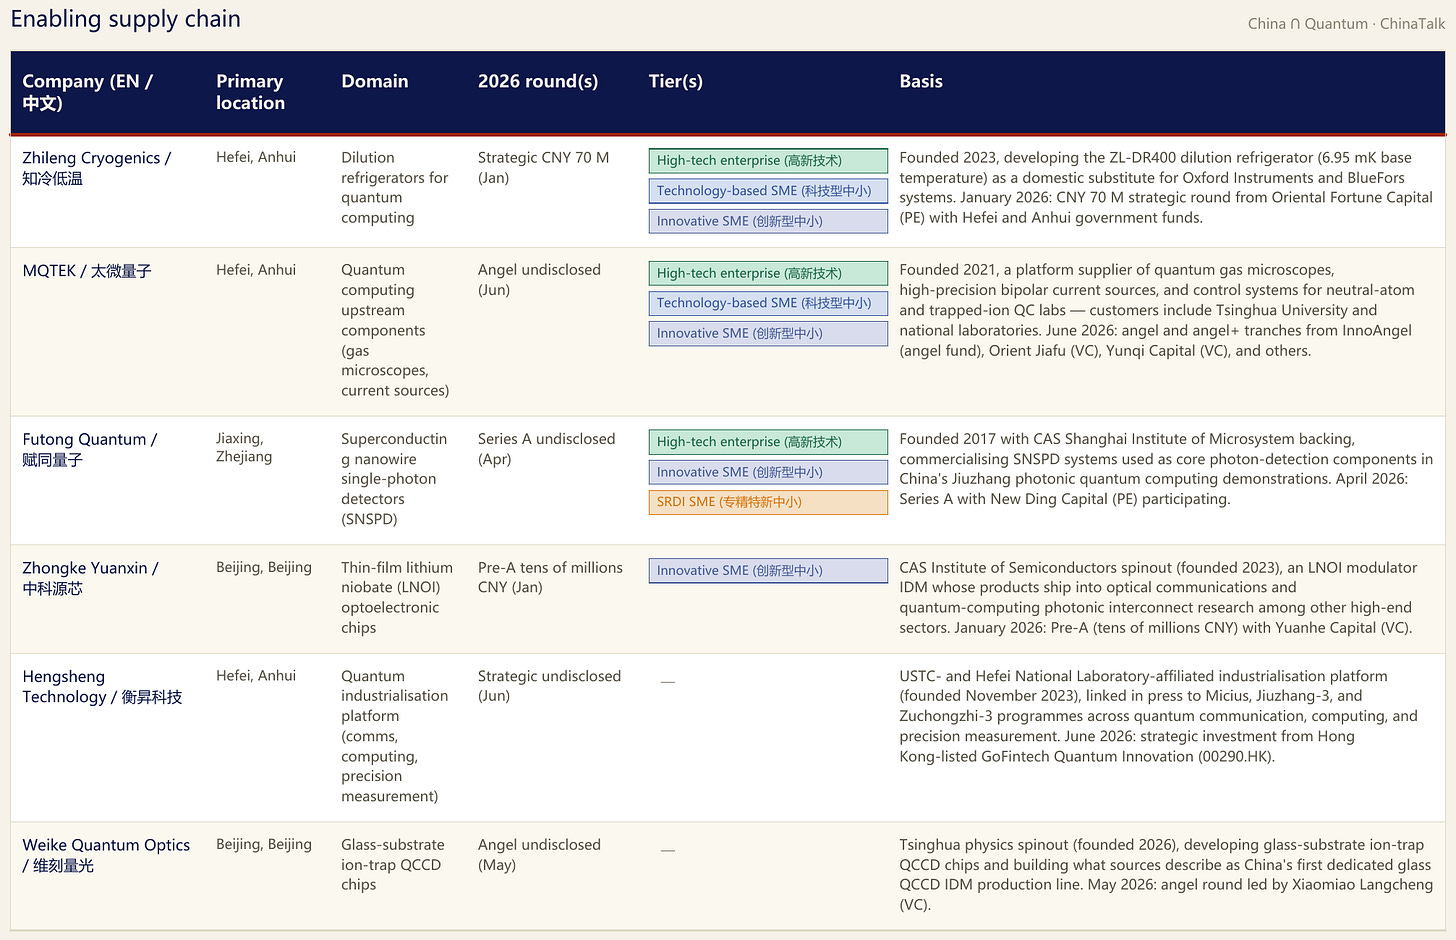Image resolution: width=1456 pixels, height=940 pixels.
Task: Select the basis text mentioning the ZL-DR400 dilution refrigerator
Action: pyautogui.click(x=1166, y=188)
